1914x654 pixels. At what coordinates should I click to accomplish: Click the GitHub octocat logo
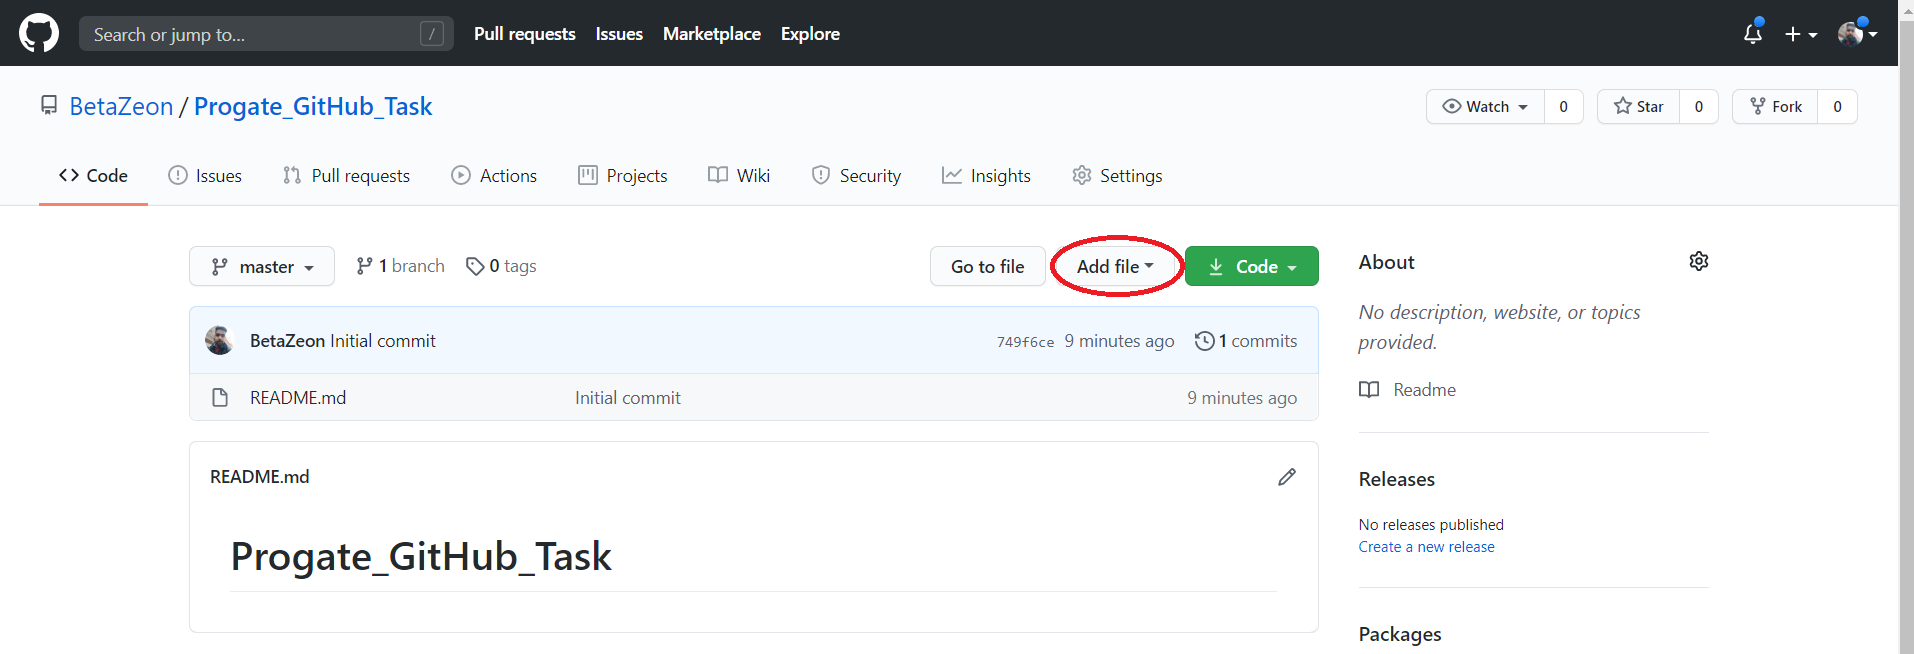click(39, 33)
